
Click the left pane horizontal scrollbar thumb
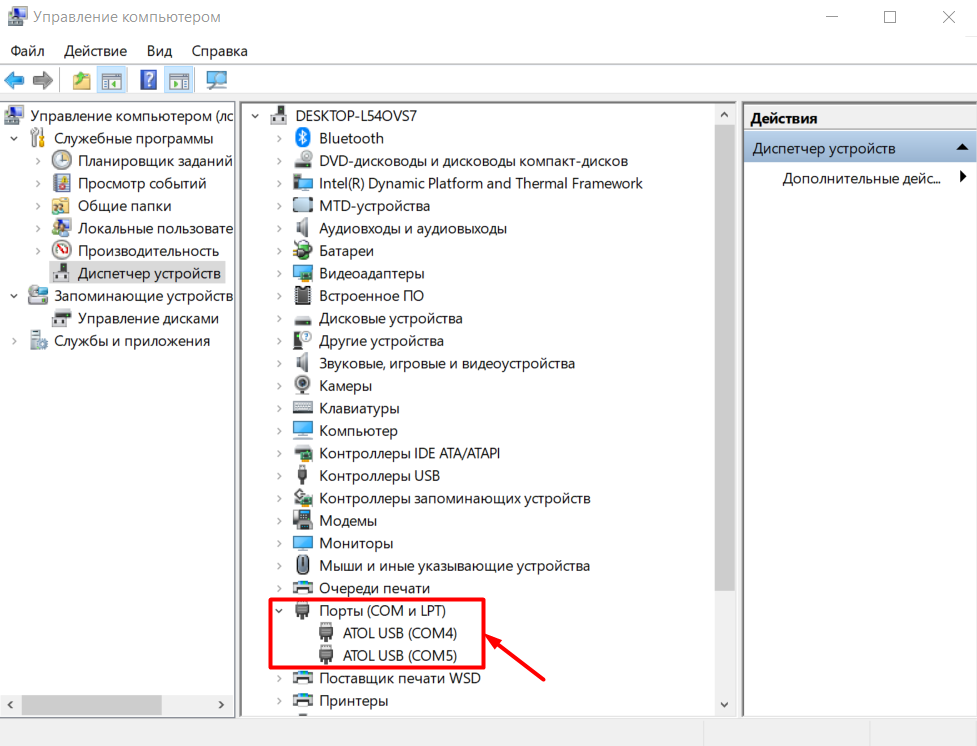pyautogui.click(x=92, y=705)
